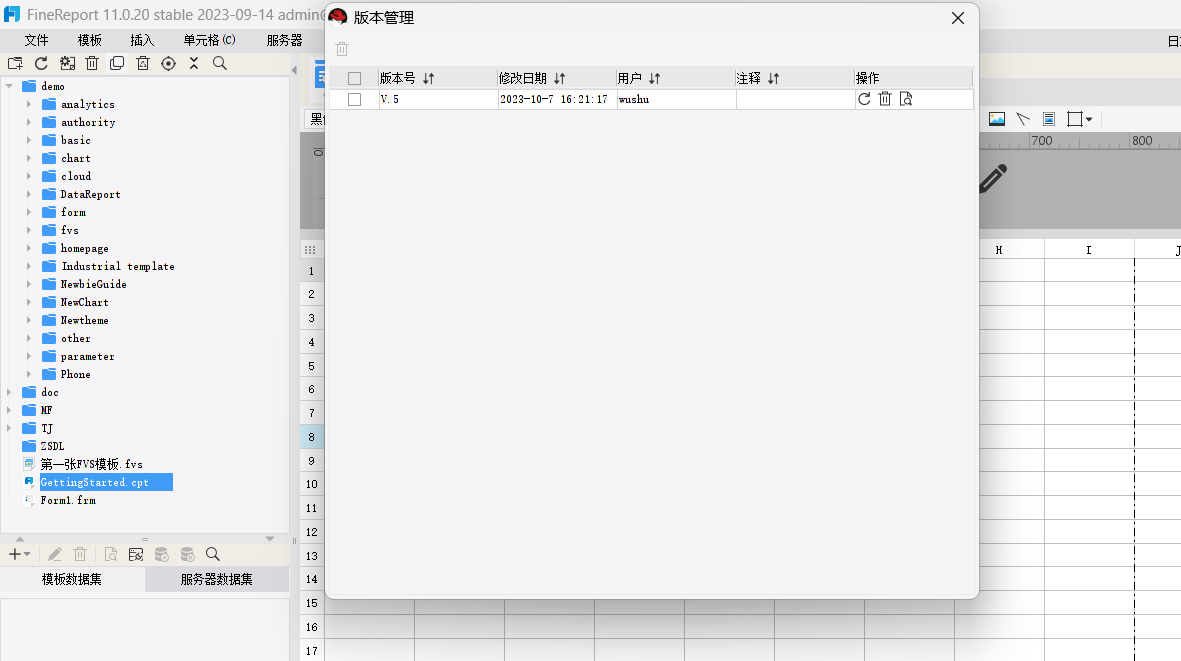Screen dimensions: 1181x661
Task: Click the GettingStarted.cpt file icon
Action: pos(29,482)
